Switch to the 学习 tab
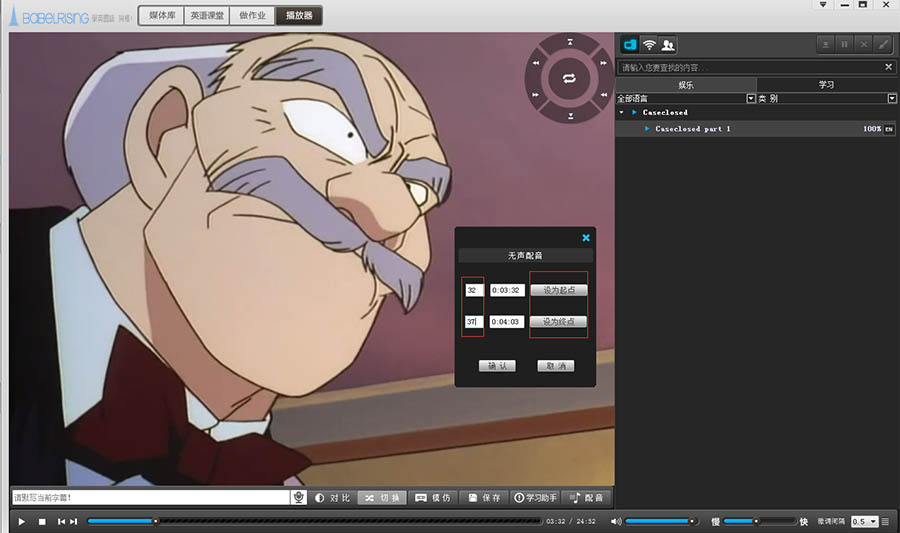The width and height of the screenshot is (900, 533). point(827,85)
